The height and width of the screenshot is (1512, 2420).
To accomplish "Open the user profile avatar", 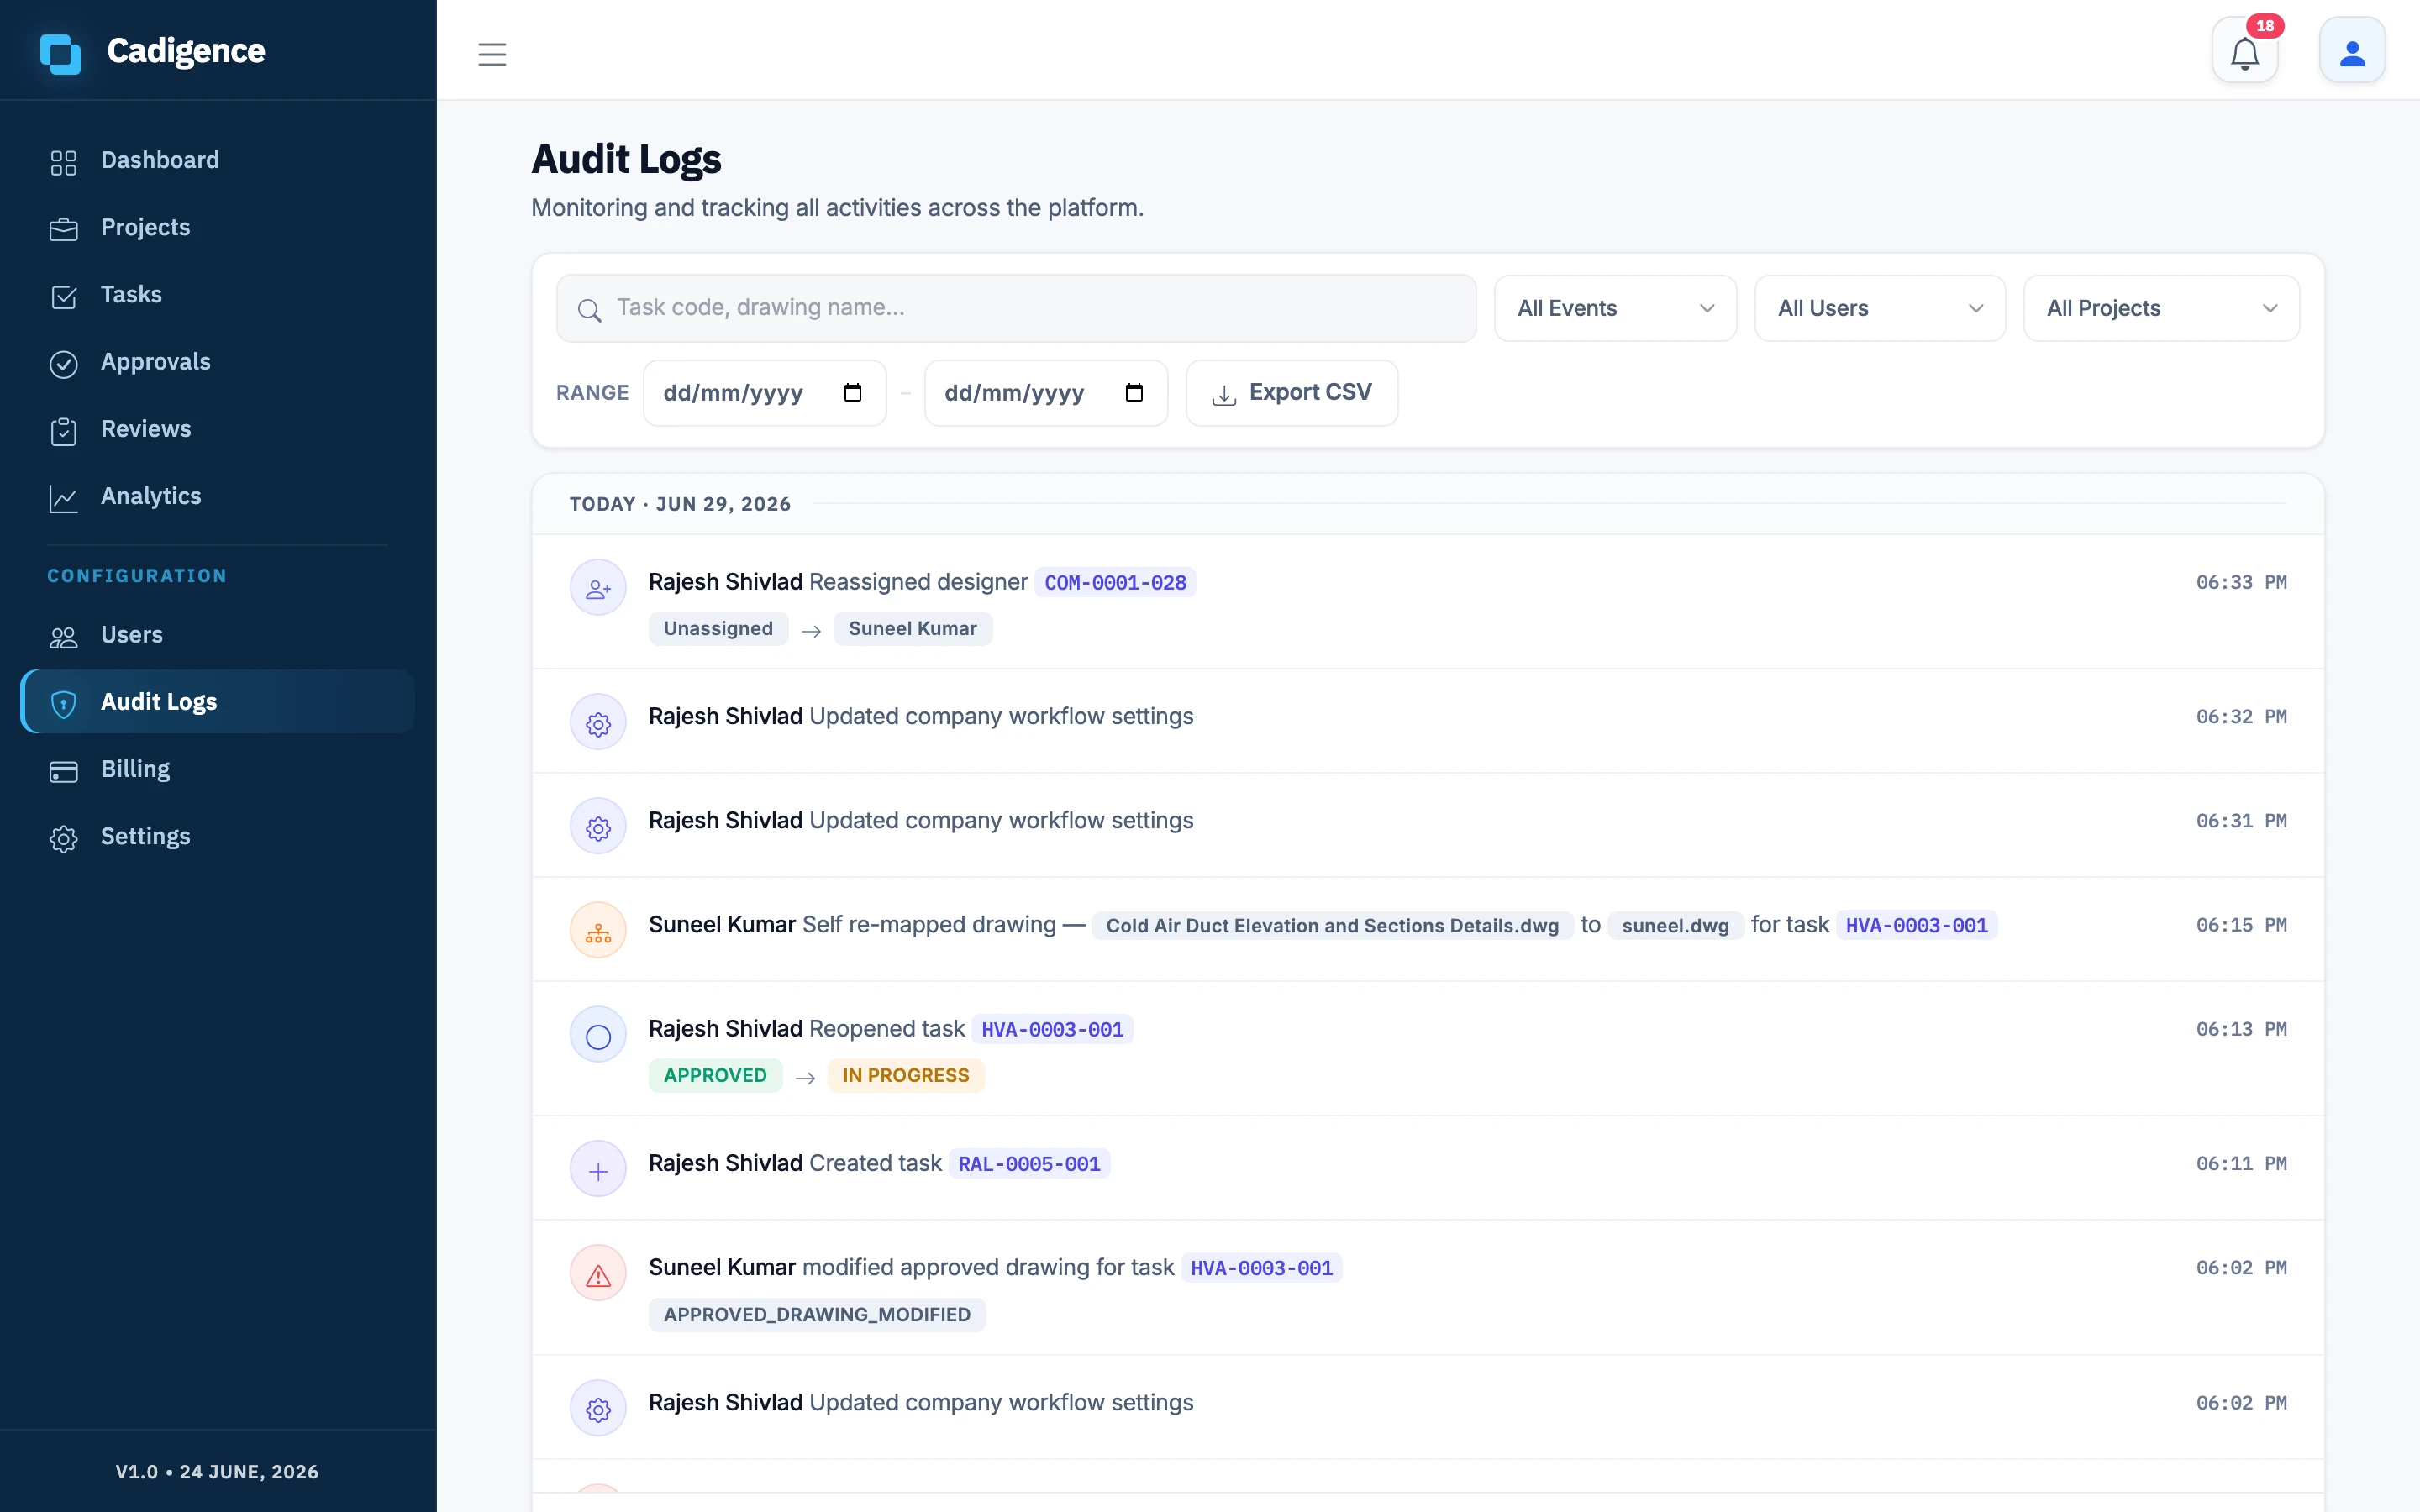I will (2352, 52).
